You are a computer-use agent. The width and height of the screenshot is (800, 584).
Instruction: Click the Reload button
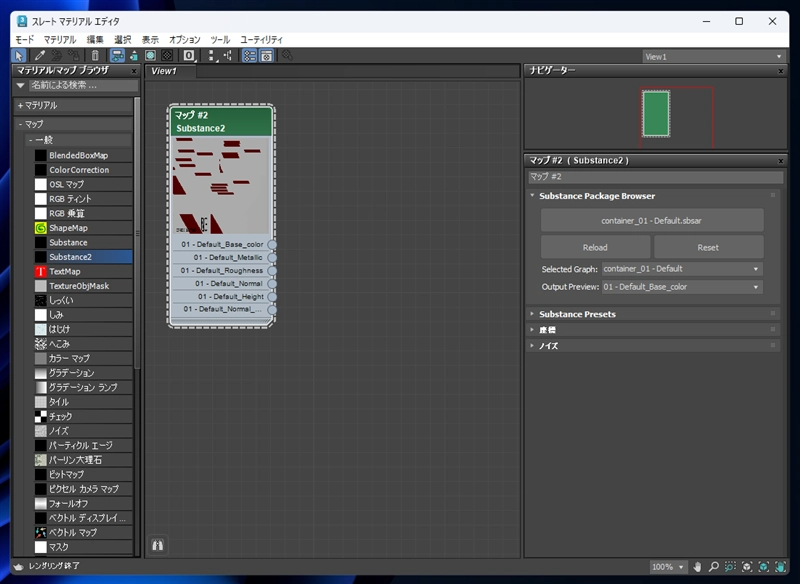(x=595, y=247)
